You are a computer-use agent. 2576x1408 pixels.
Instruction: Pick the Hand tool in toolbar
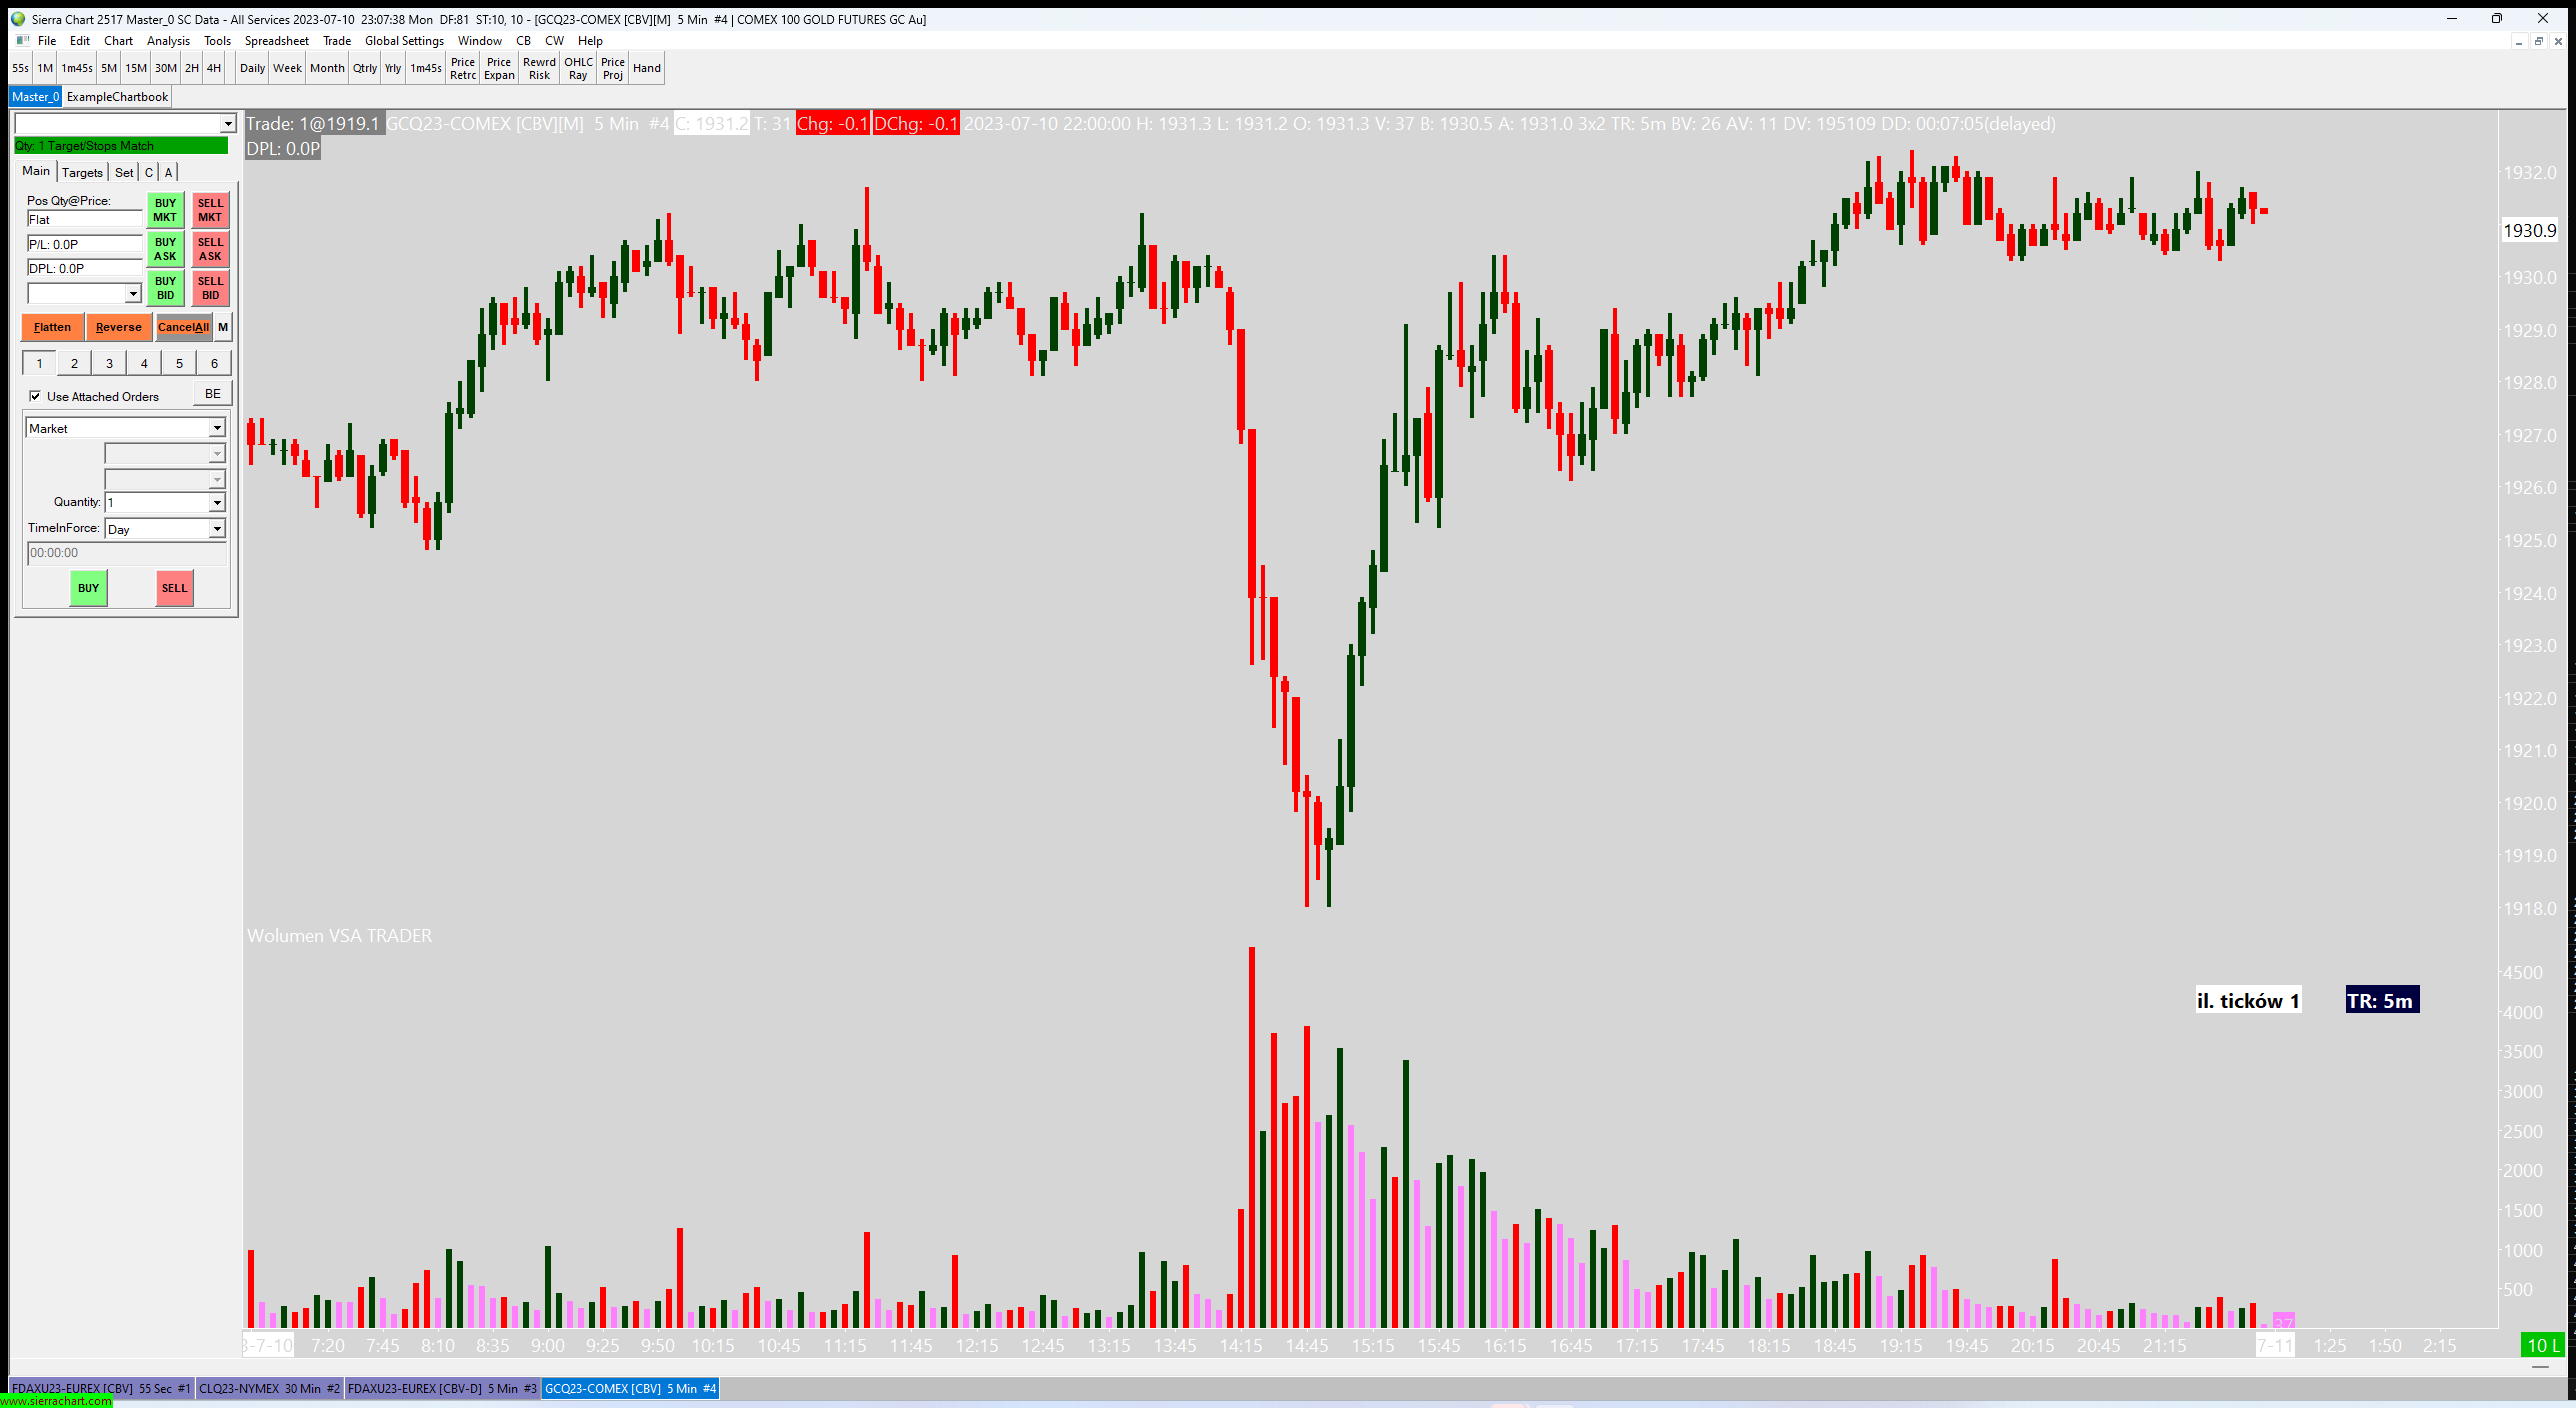pos(647,68)
